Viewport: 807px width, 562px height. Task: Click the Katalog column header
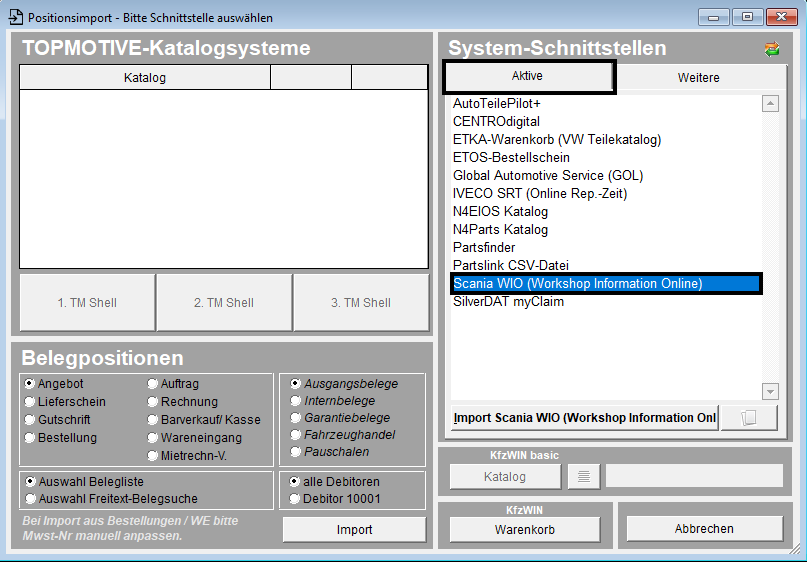pyautogui.click(x=145, y=78)
